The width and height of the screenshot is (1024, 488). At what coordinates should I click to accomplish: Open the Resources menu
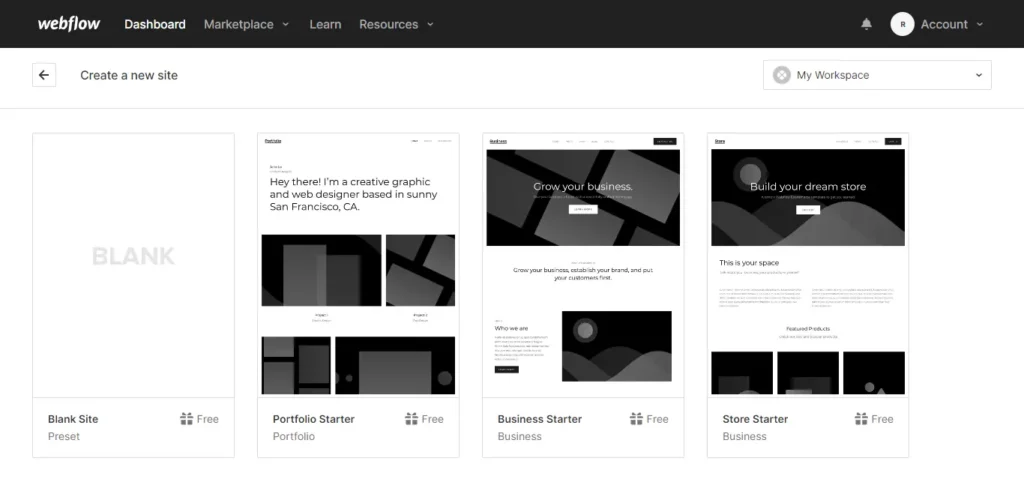(389, 24)
